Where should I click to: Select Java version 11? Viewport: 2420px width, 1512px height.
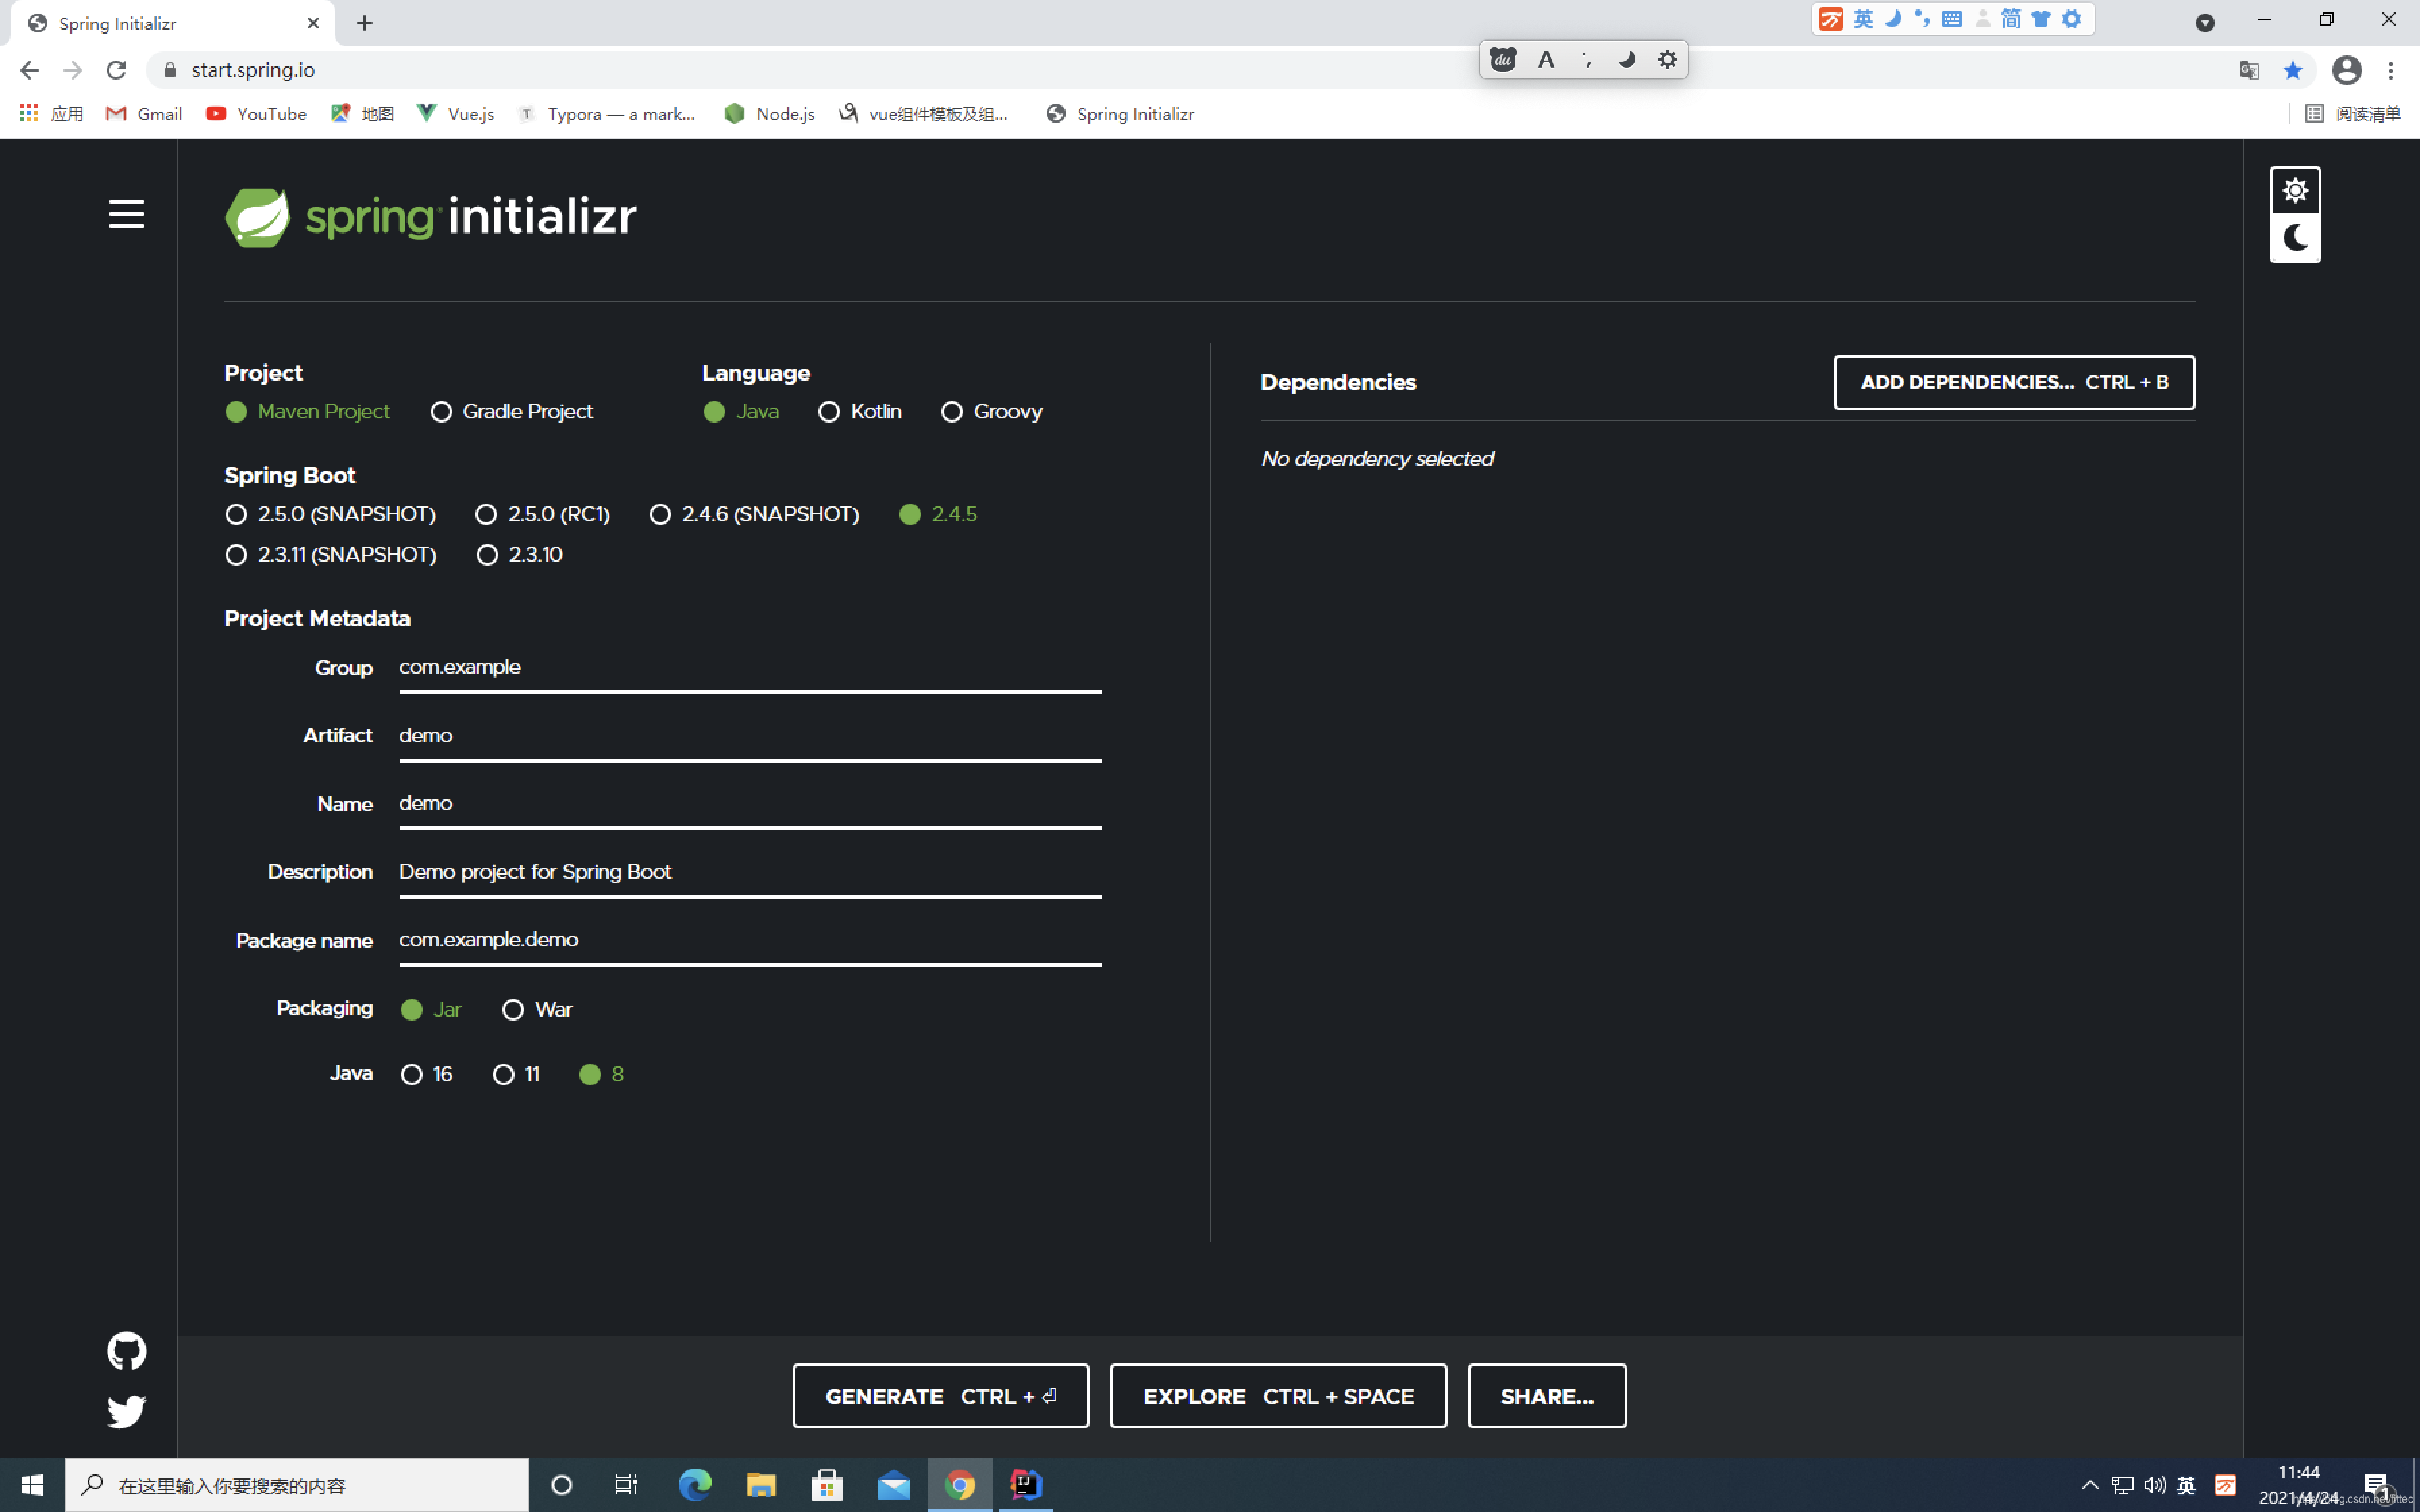coord(517,1074)
